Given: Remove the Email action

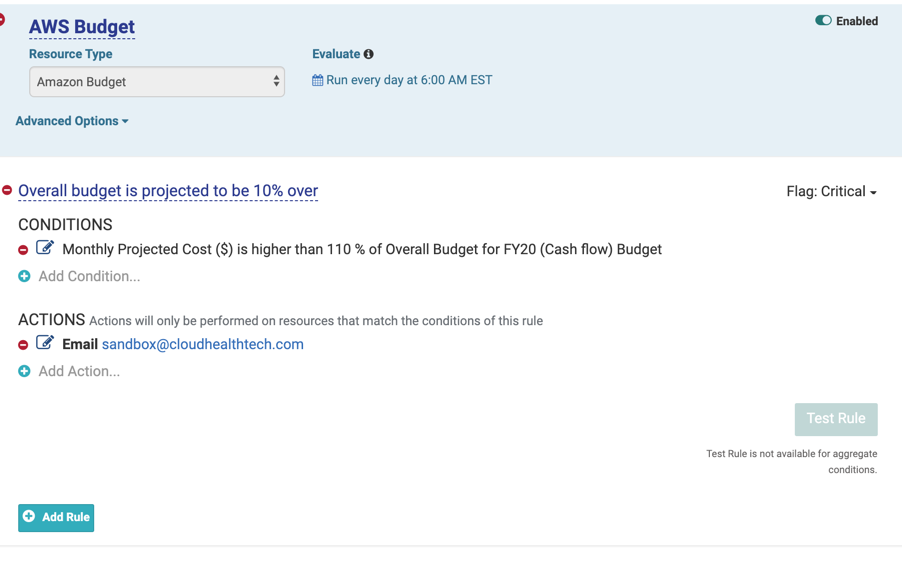Looking at the screenshot, I should pos(23,345).
